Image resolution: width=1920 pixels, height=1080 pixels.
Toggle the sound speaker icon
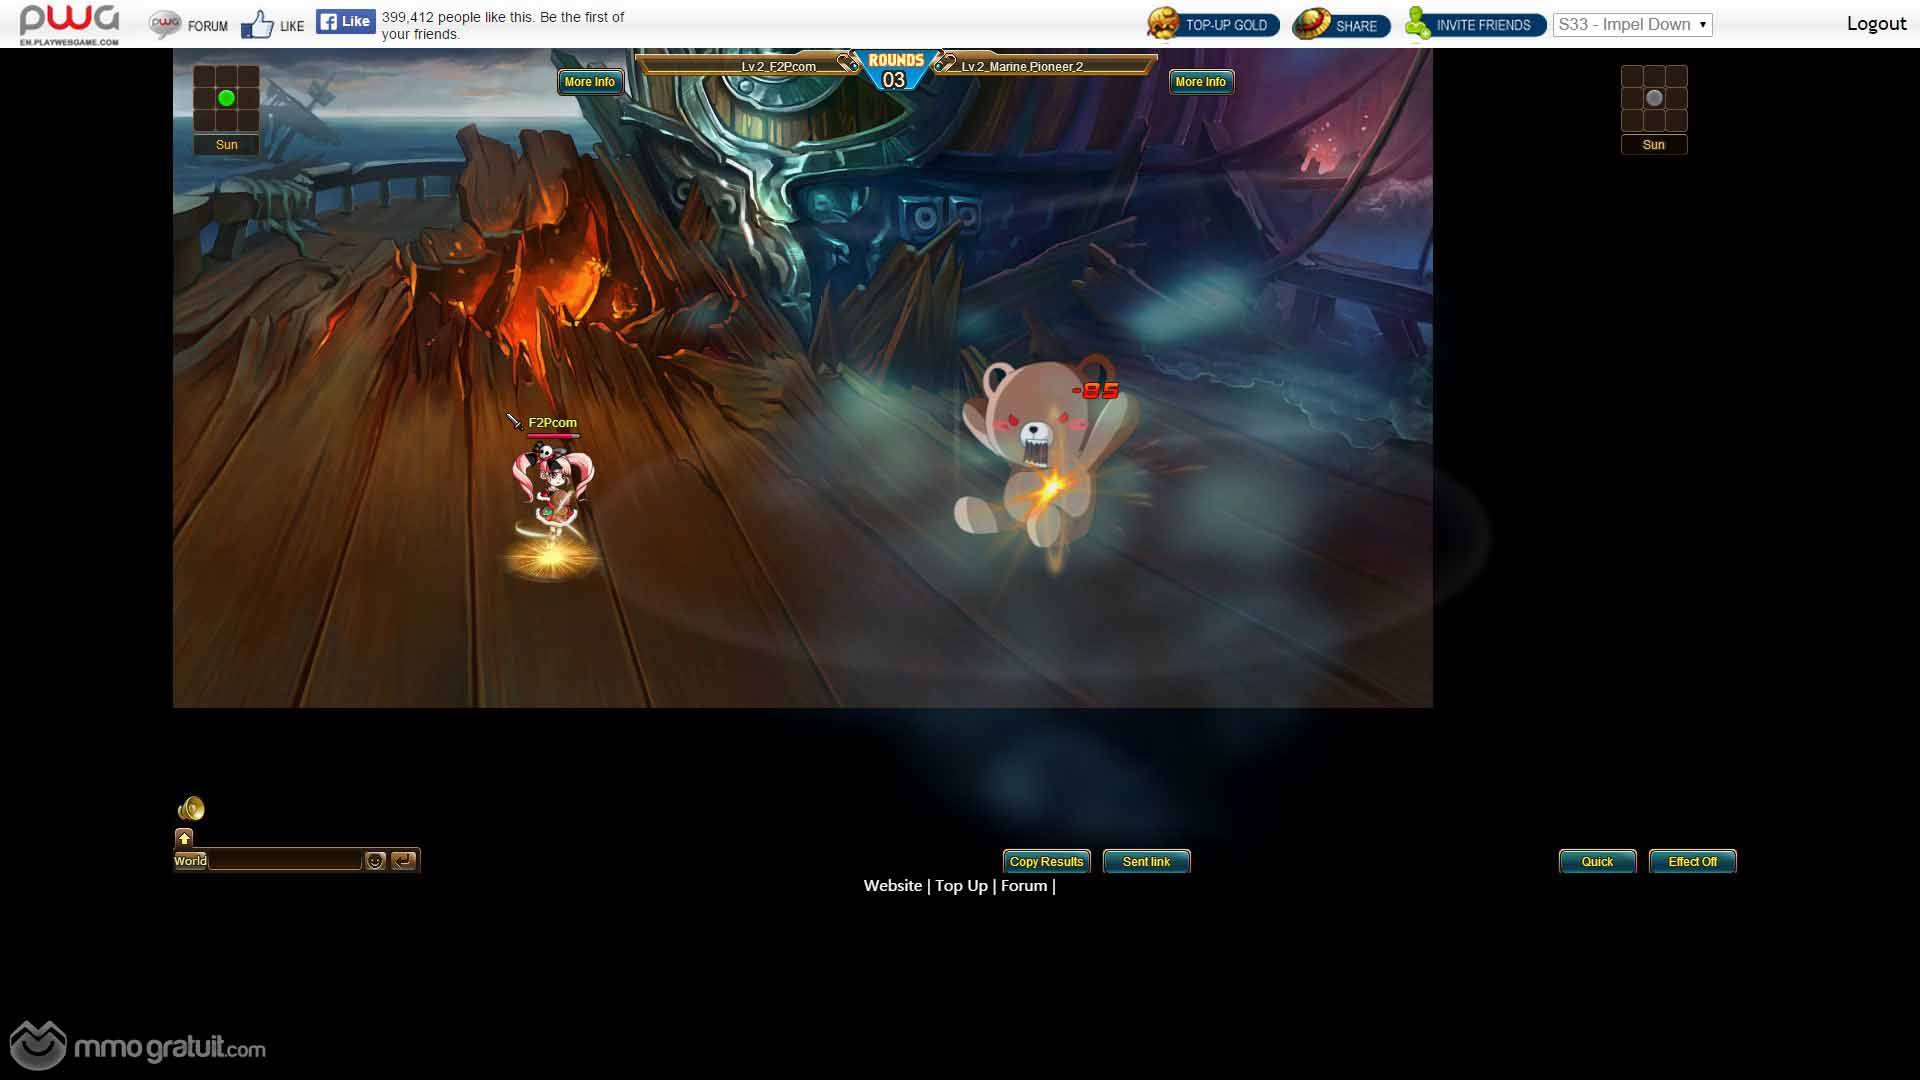[x=191, y=808]
